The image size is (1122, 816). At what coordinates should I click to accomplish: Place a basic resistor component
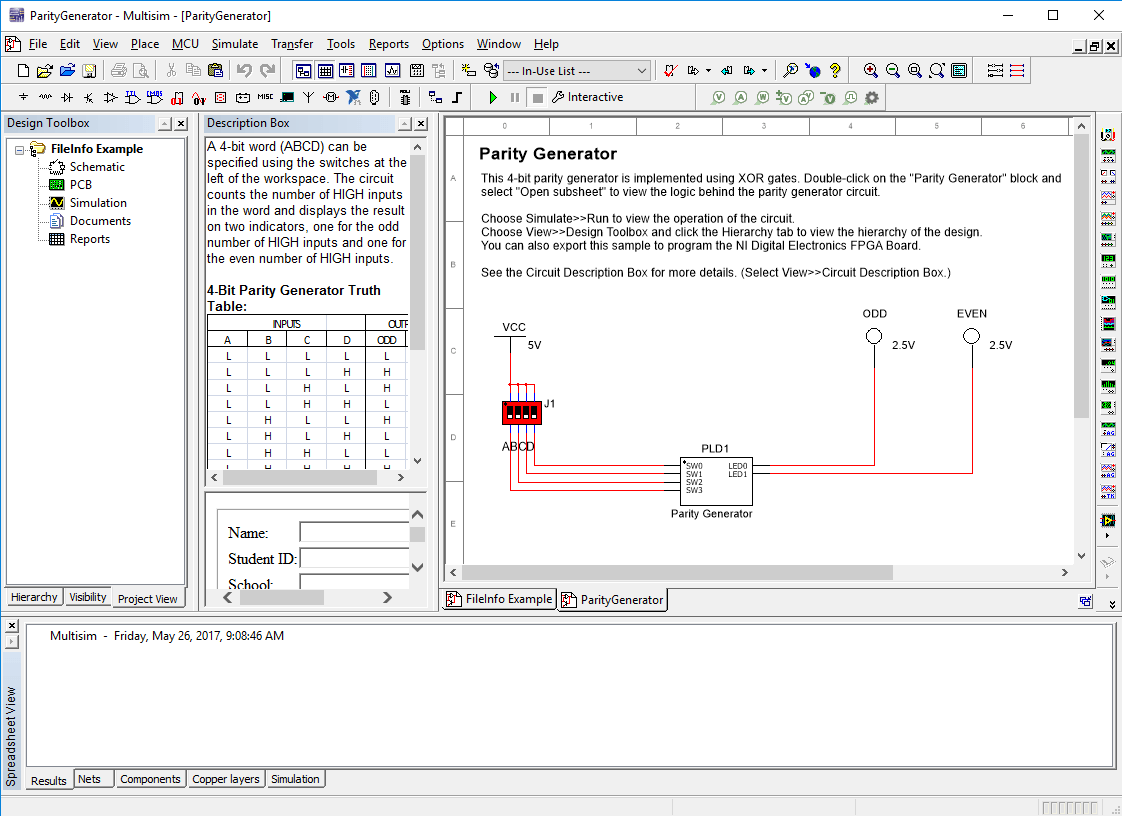tap(45, 97)
